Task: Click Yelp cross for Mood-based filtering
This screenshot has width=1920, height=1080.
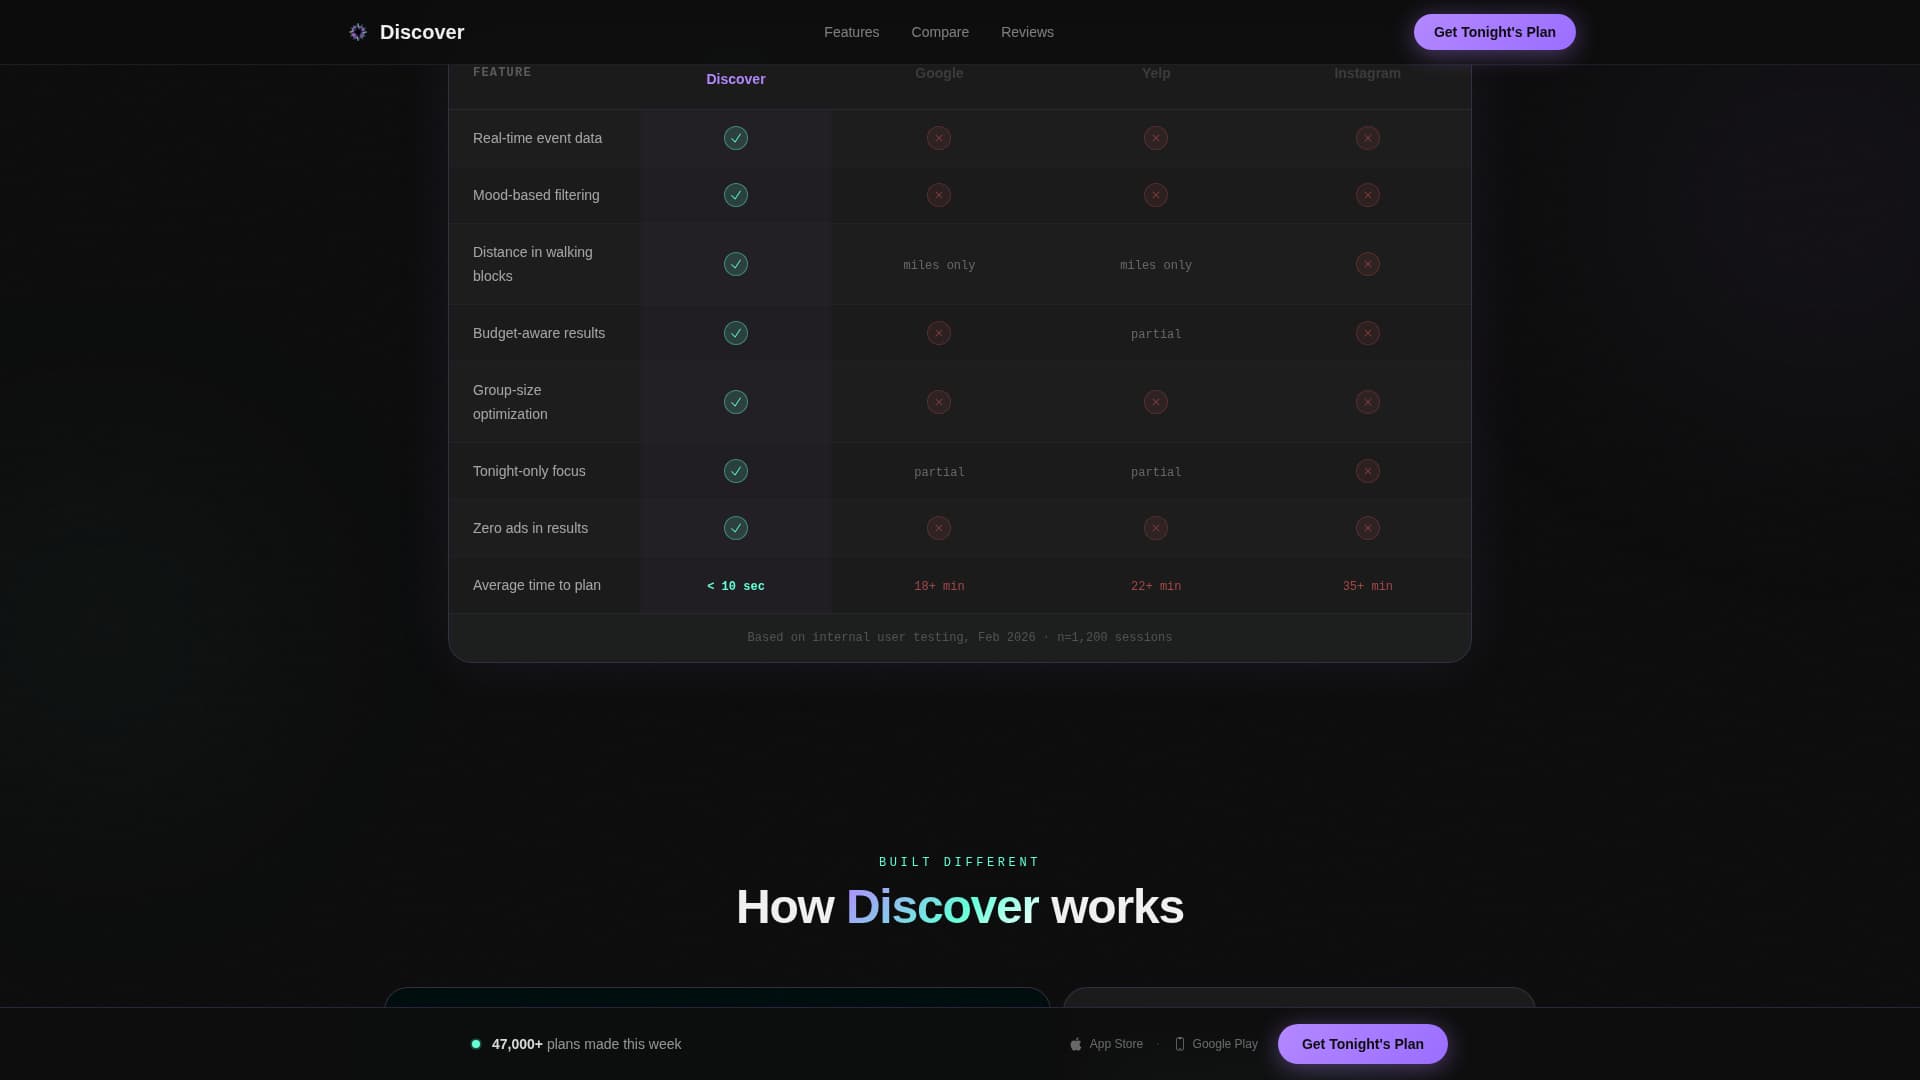Action: (1156, 195)
